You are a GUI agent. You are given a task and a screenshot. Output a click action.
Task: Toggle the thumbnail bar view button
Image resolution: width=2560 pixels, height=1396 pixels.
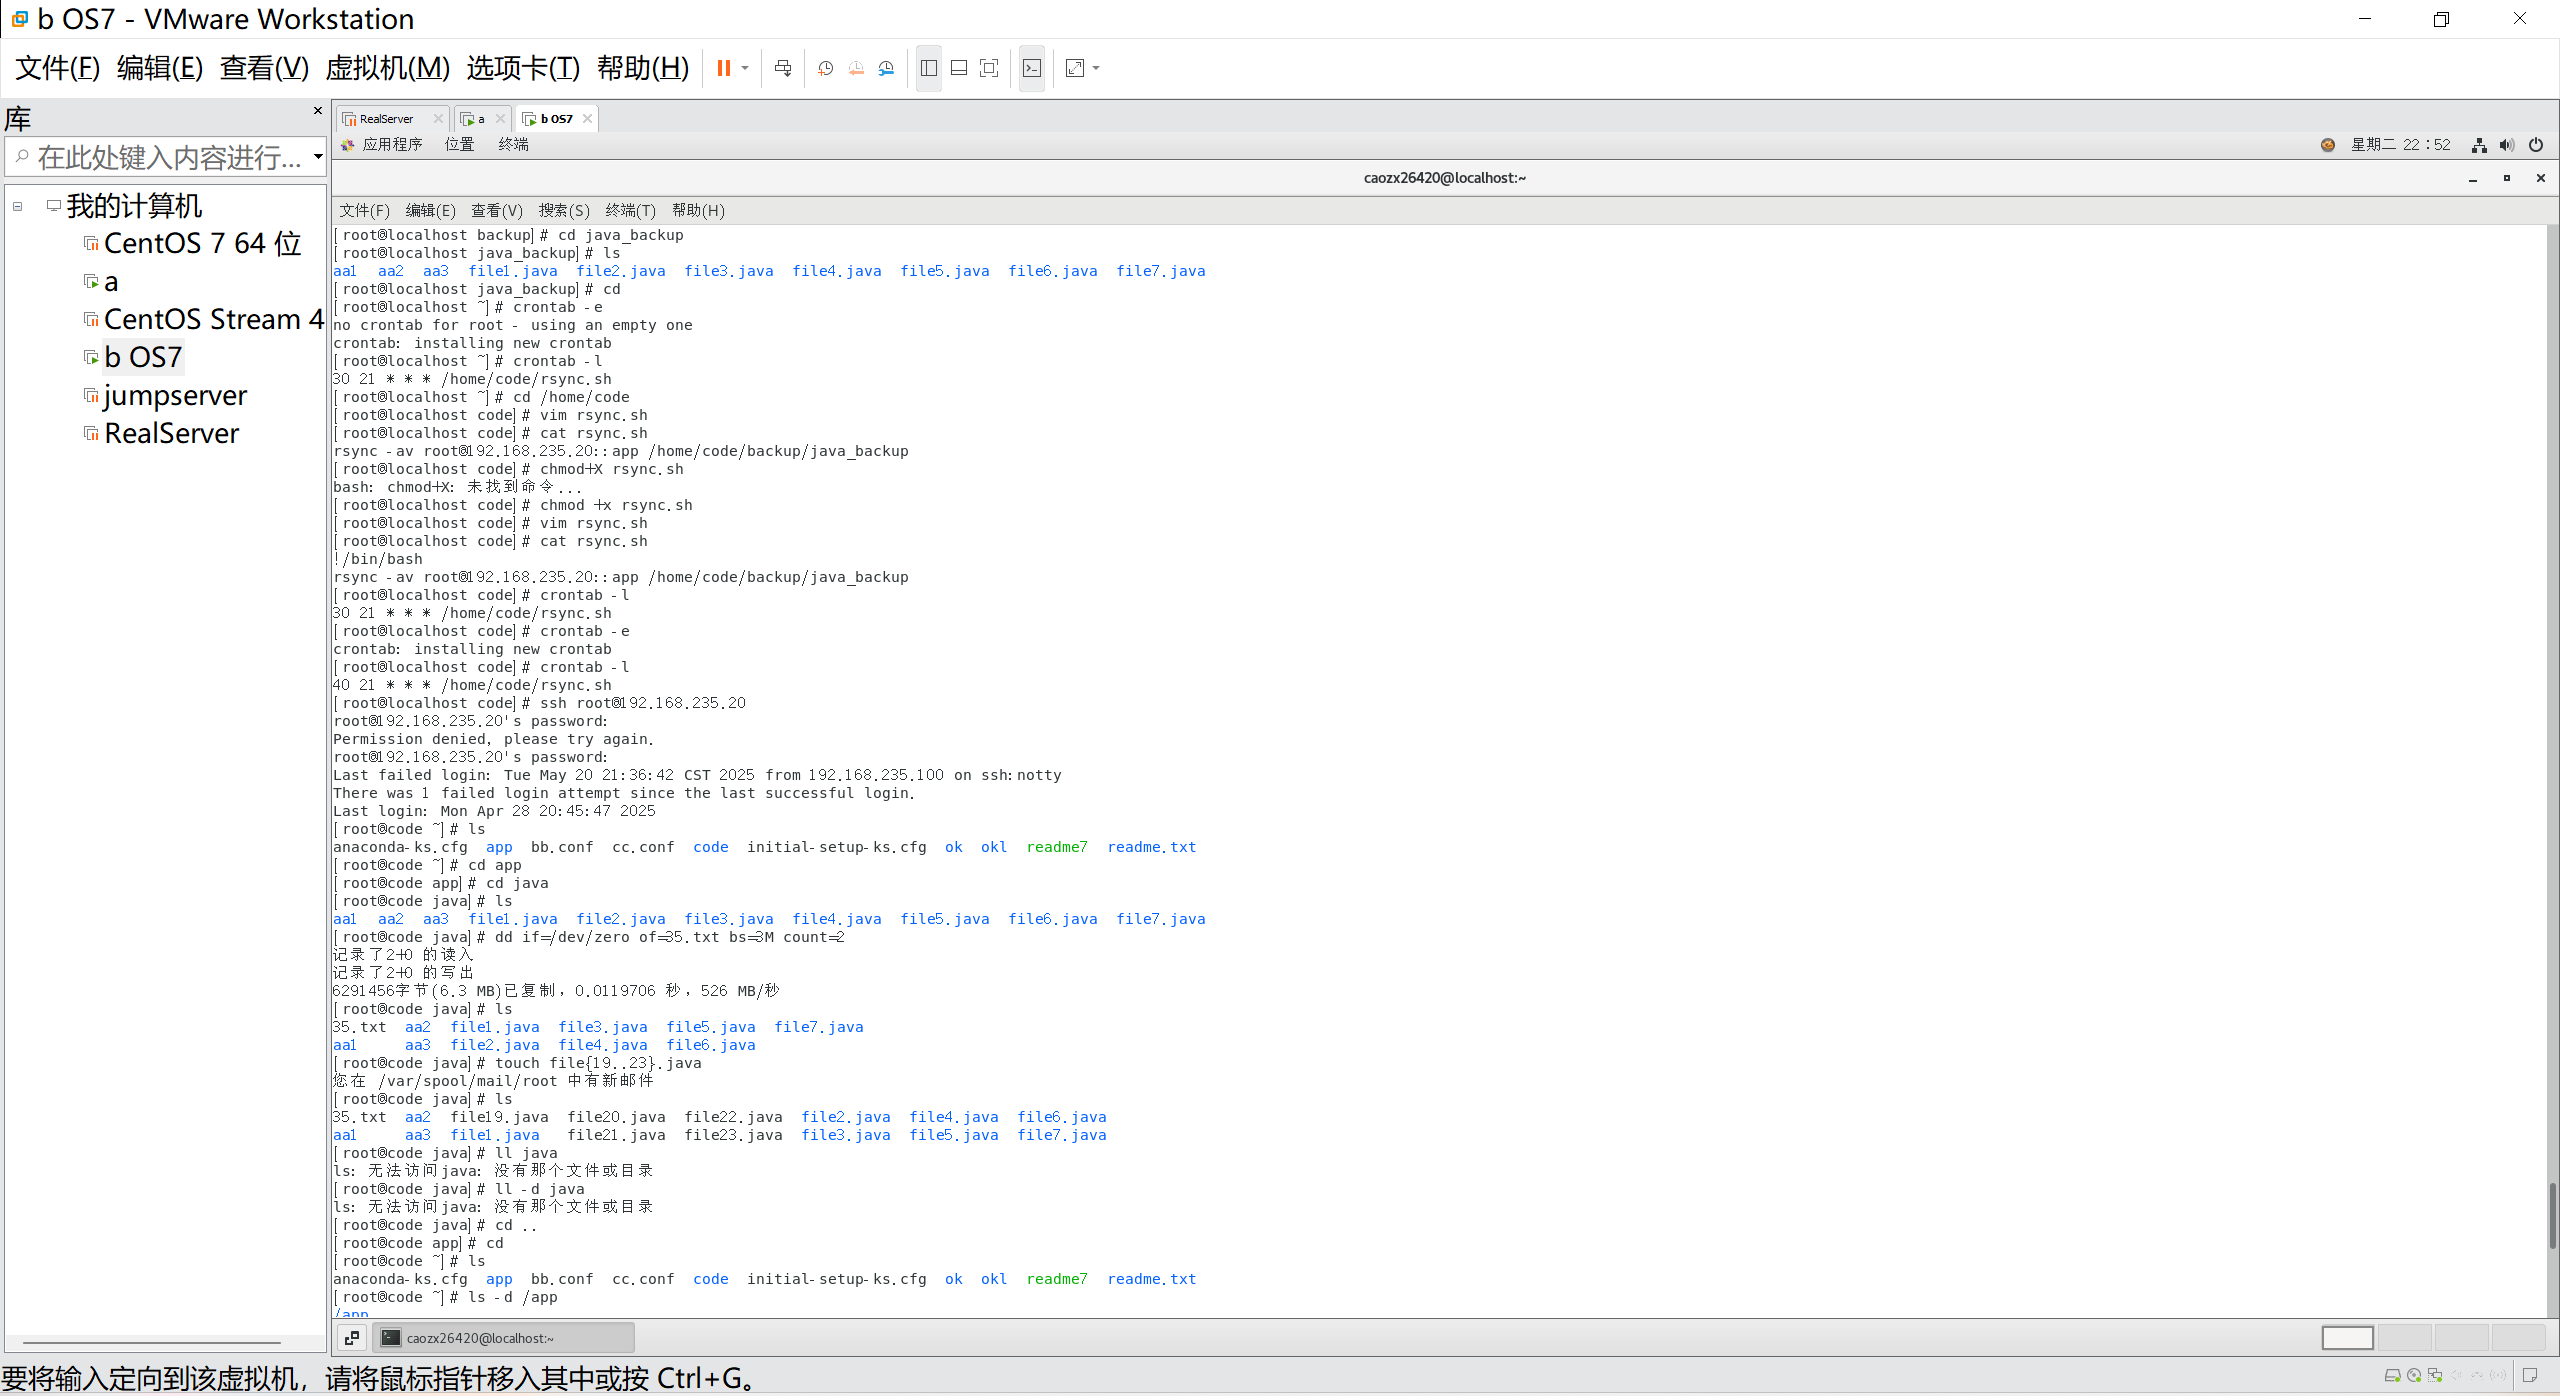point(958,68)
